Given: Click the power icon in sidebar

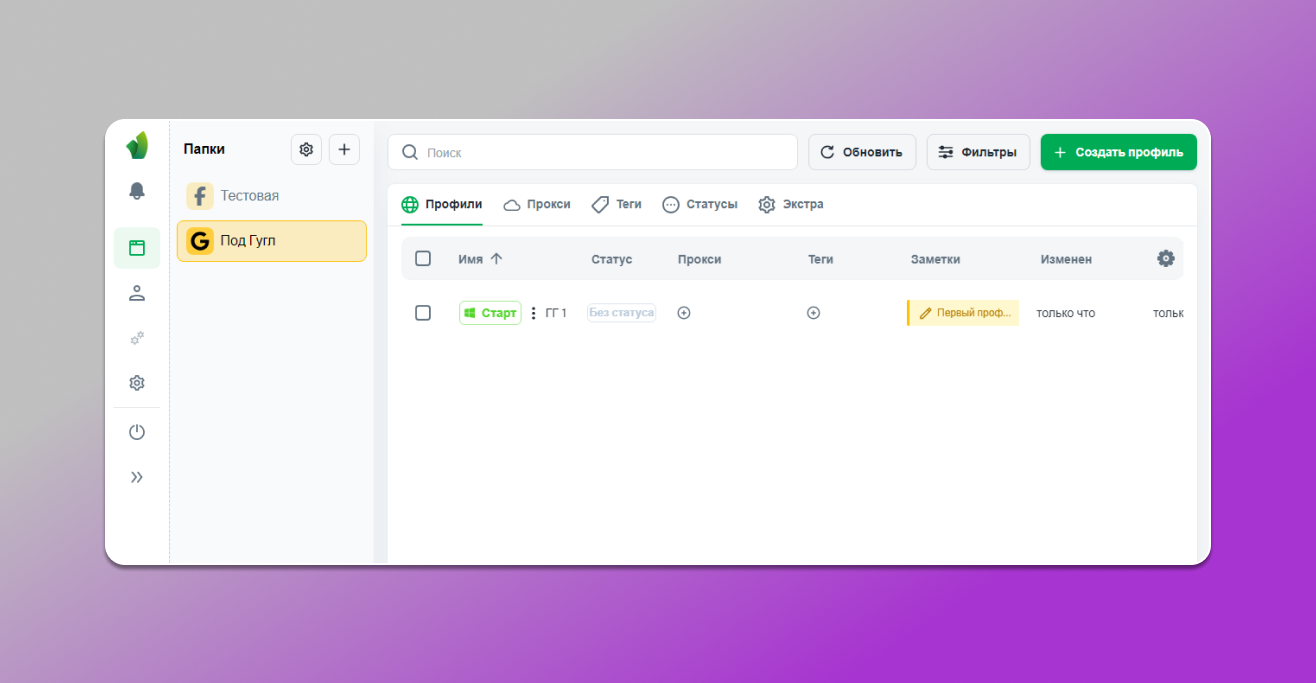Looking at the screenshot, I should pos(137,432).
